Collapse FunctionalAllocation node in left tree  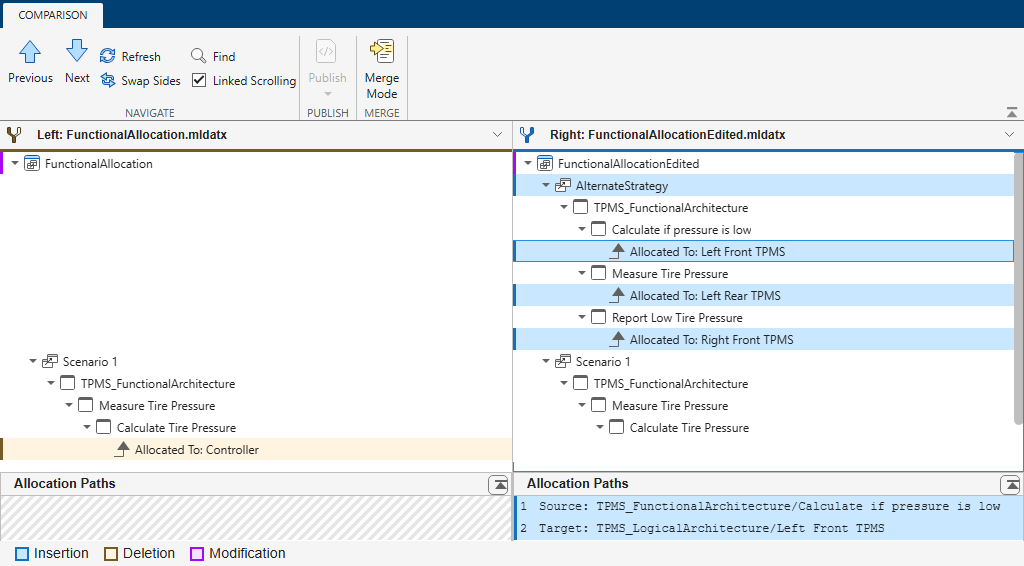coord(15,163)
